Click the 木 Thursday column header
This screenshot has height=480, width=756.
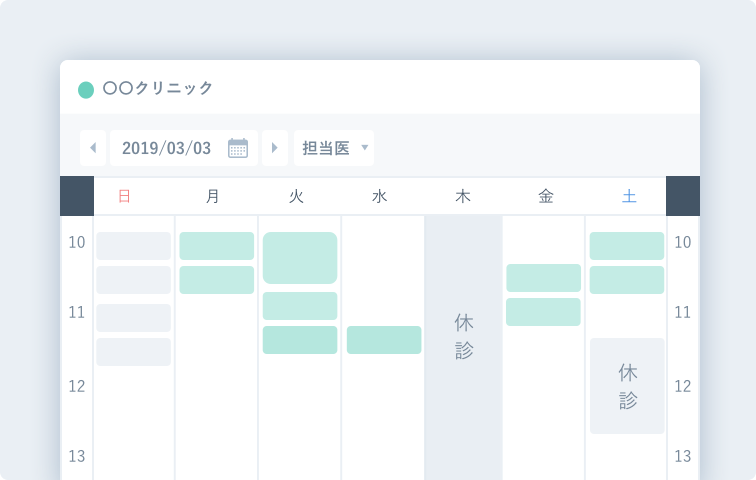coord(462,197)
